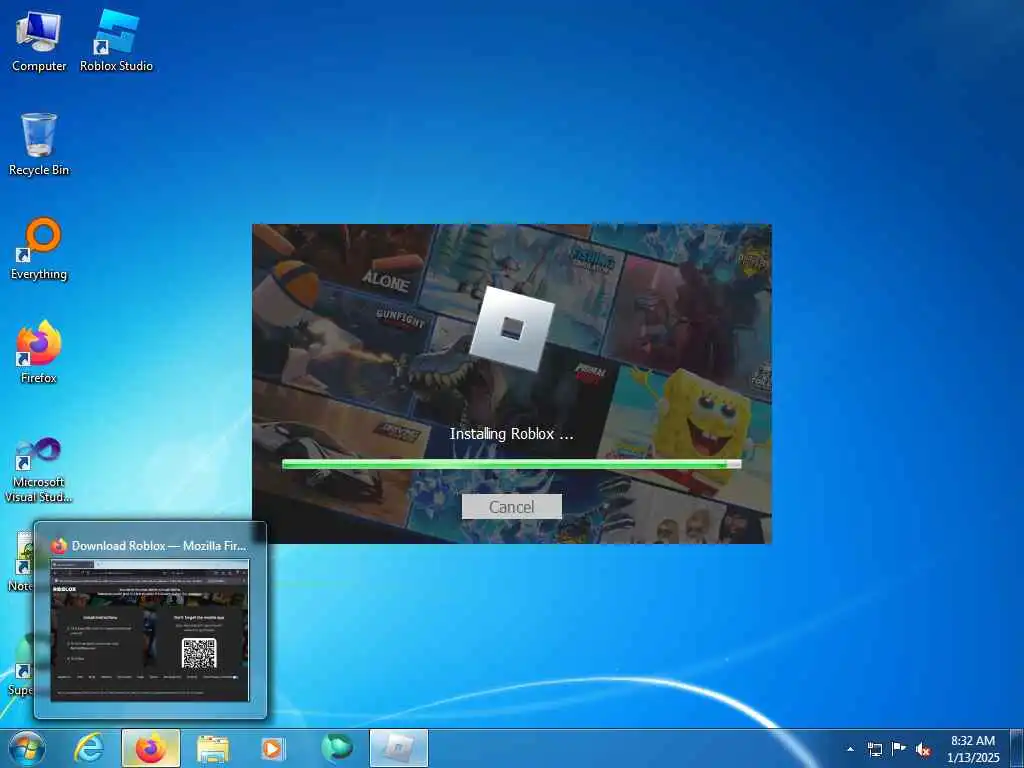The image size is (1024, 768).
Task: Click the muted volume tray icon
Action: 923,749
